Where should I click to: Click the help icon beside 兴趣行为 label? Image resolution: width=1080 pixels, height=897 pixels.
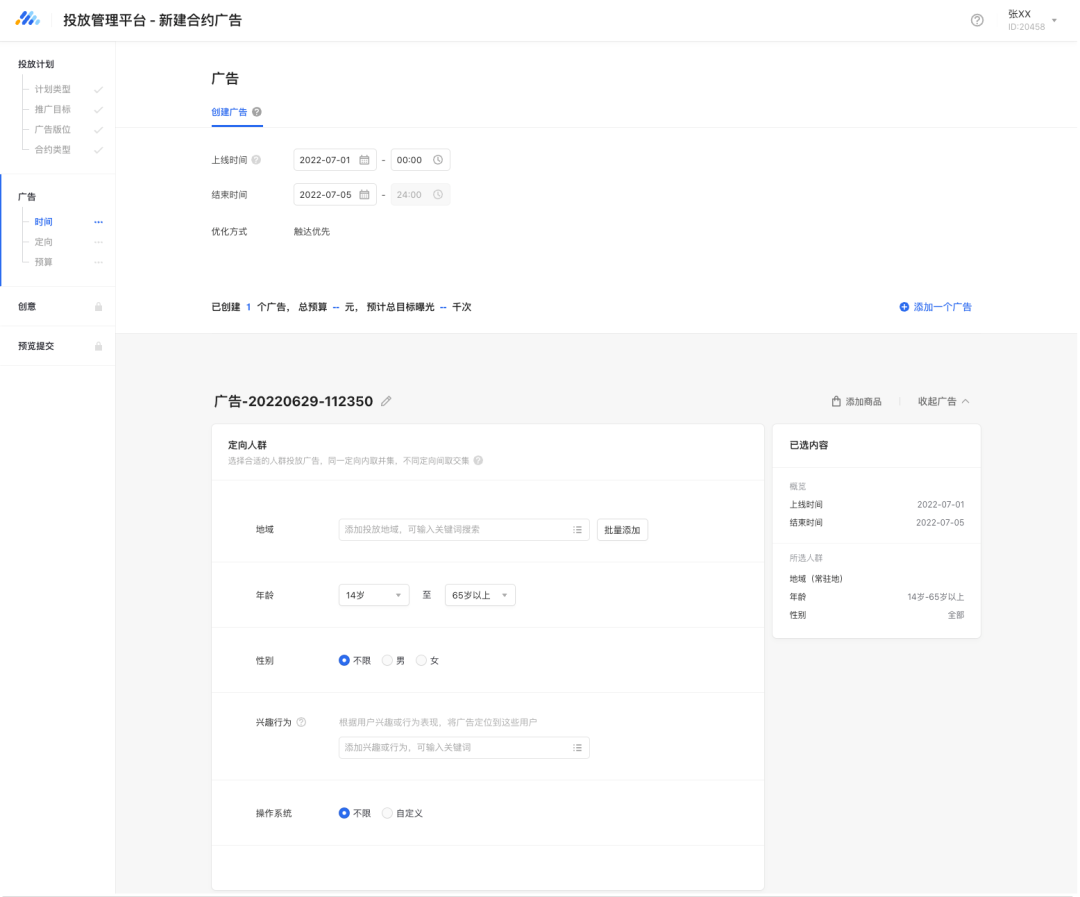coord(301,722)
